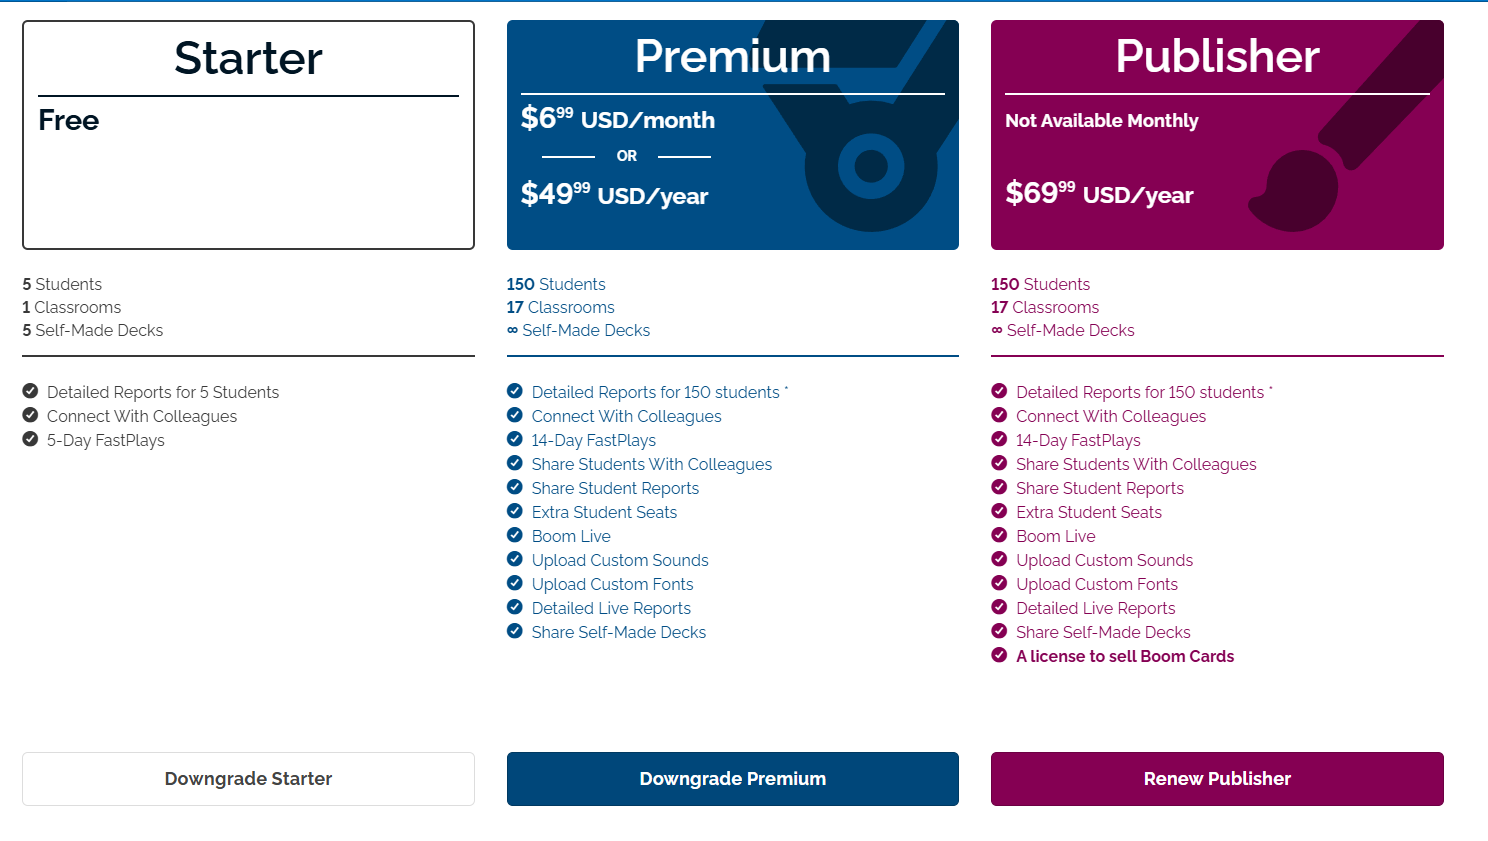Click the checkmark next to Connect With Colleagues in Starter
Screen dimensions: 1488x841
click(30, 415)
